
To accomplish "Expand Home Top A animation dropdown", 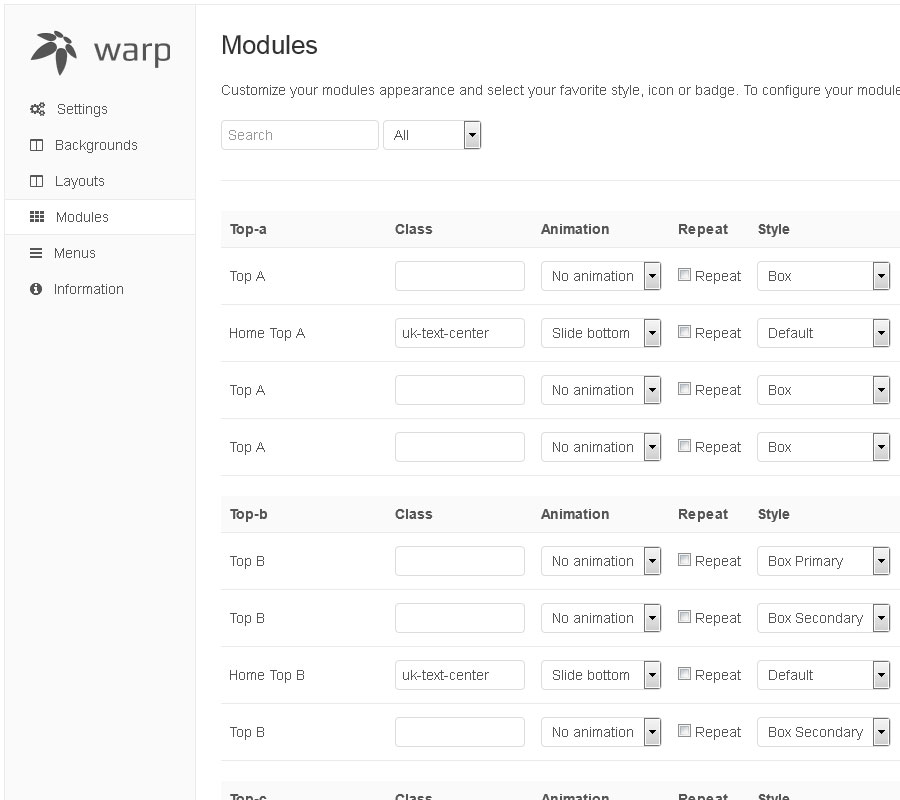I will 600,333.
